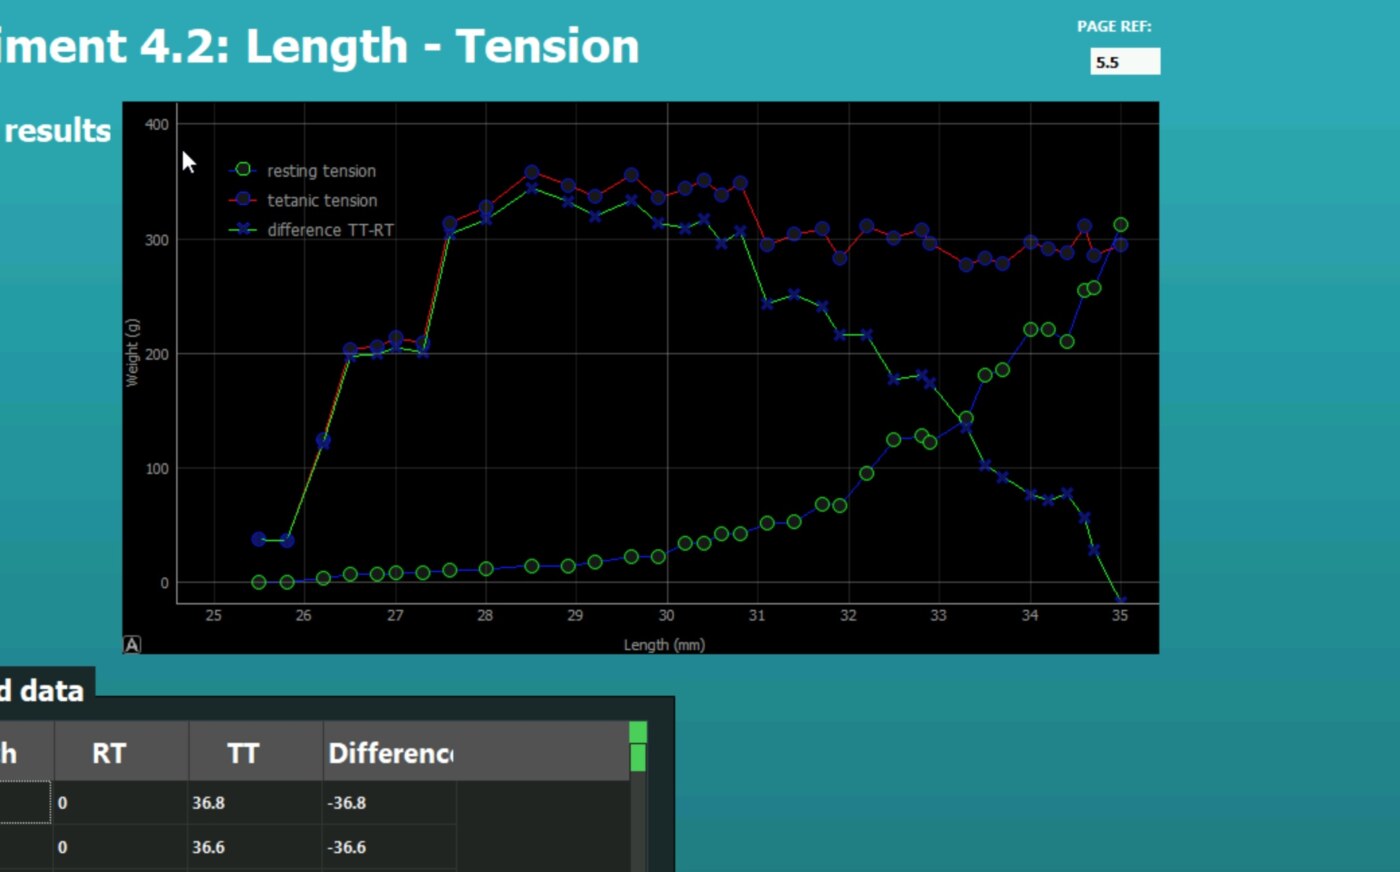Click the difference TT-RT legend marker
This screenshot has height=872, width=1400.
click(x=243, y=230)
